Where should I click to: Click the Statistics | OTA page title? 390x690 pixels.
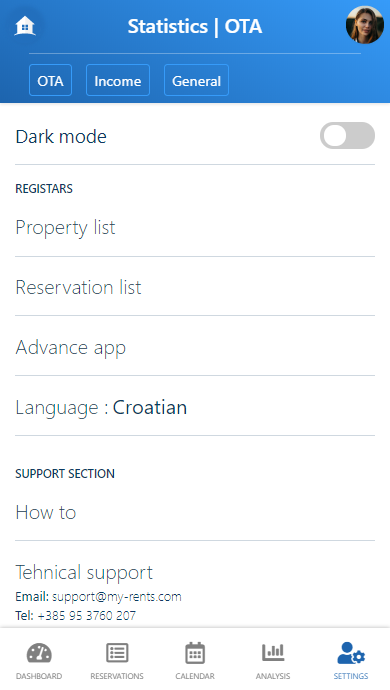coord(195,26)
